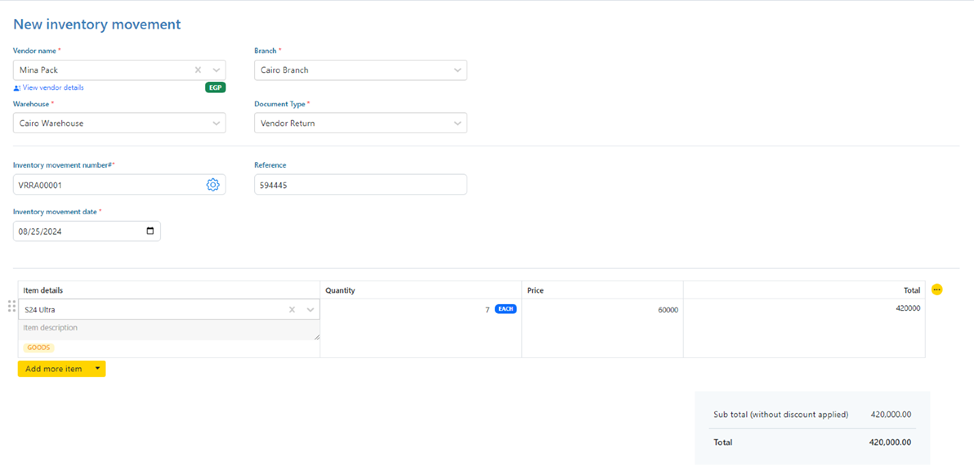Expand the S24 Ultra item dropdown
The width and height of the screenshot is (974, 467).
(x=310, y=310)
